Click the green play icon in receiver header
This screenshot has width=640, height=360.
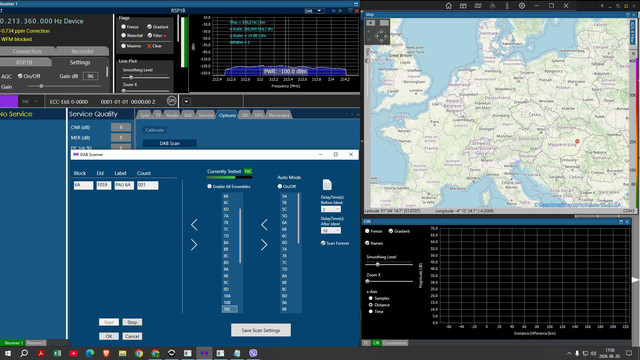click(x=341, y=11)
